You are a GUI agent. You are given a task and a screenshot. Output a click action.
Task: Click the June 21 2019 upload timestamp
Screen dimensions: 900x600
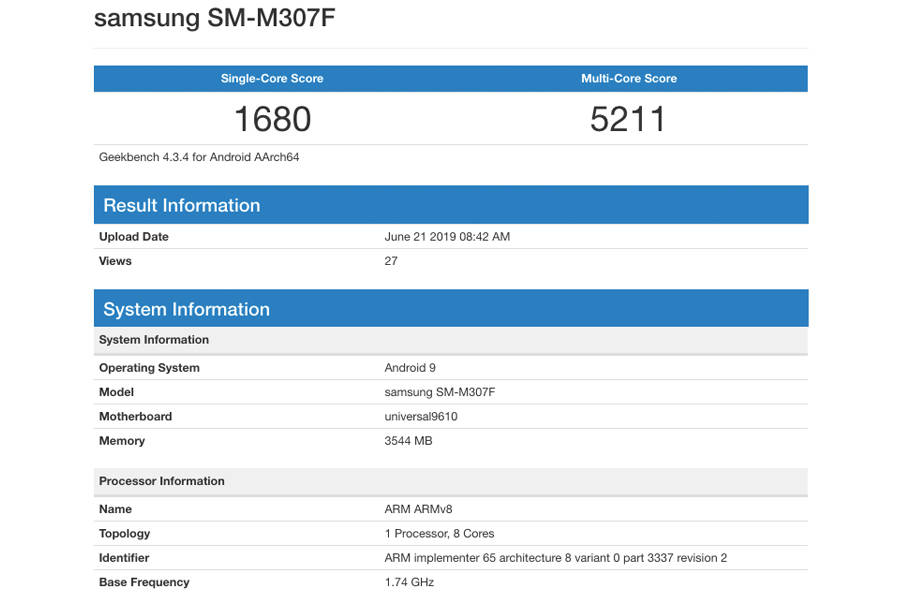tap(444, 237)
